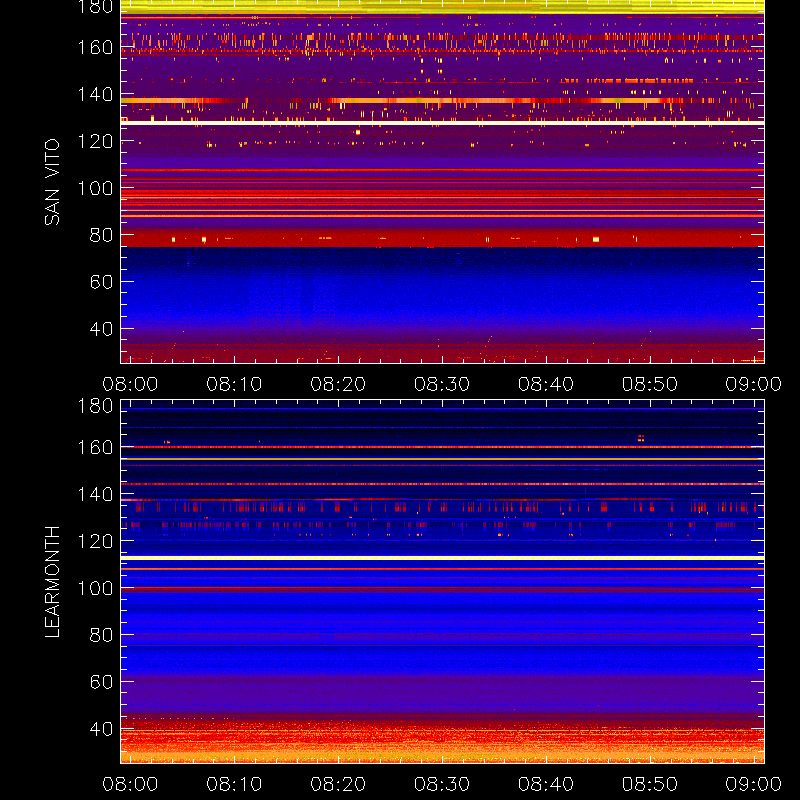Screen dimensions: 800x800
Task: Pick the 60 frequency label on San Vito plot
Action: 101,282
